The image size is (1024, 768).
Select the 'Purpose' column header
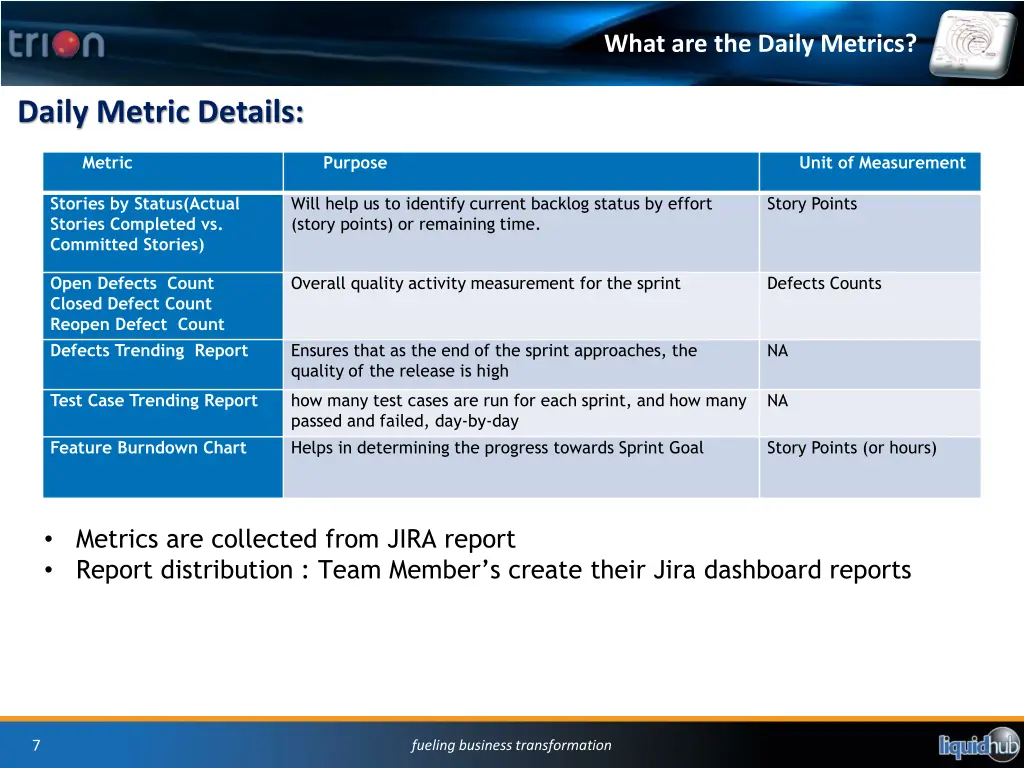pyautogui.click(x=354, y=163)
